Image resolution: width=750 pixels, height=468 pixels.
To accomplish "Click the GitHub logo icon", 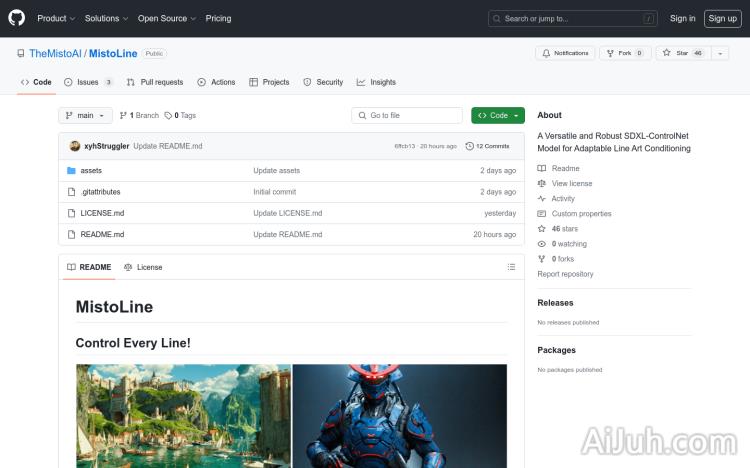I will click(19, 18).
